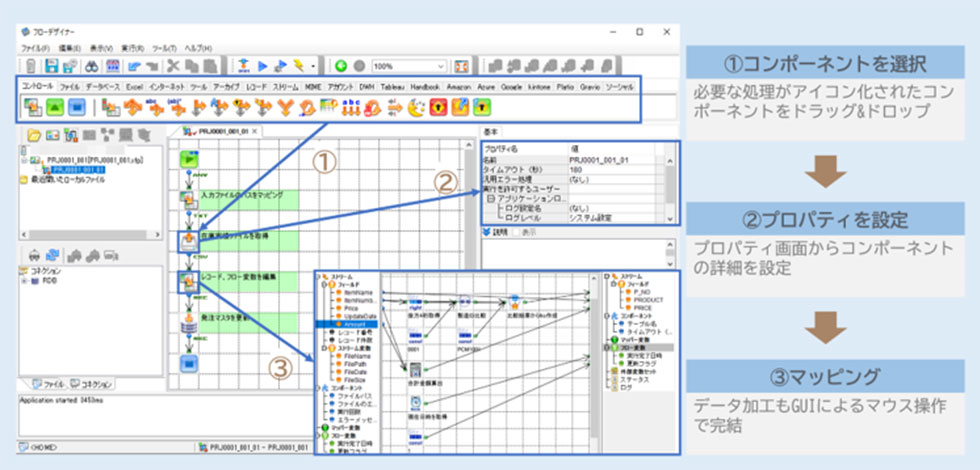Click the fit-to-window icon after the zoom box
The image size is (980, 470).
click(x=461, y=66)
